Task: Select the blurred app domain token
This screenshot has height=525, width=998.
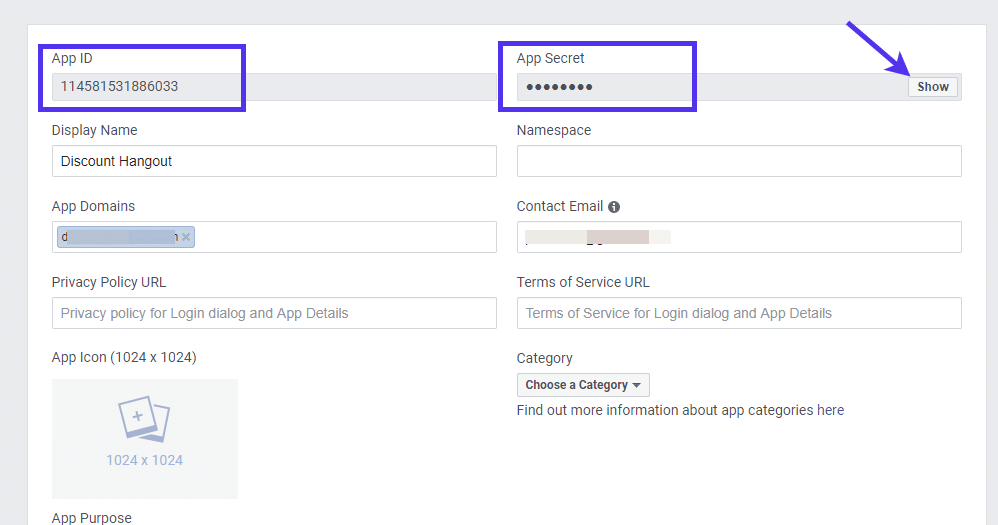Action: click(118, 237)
